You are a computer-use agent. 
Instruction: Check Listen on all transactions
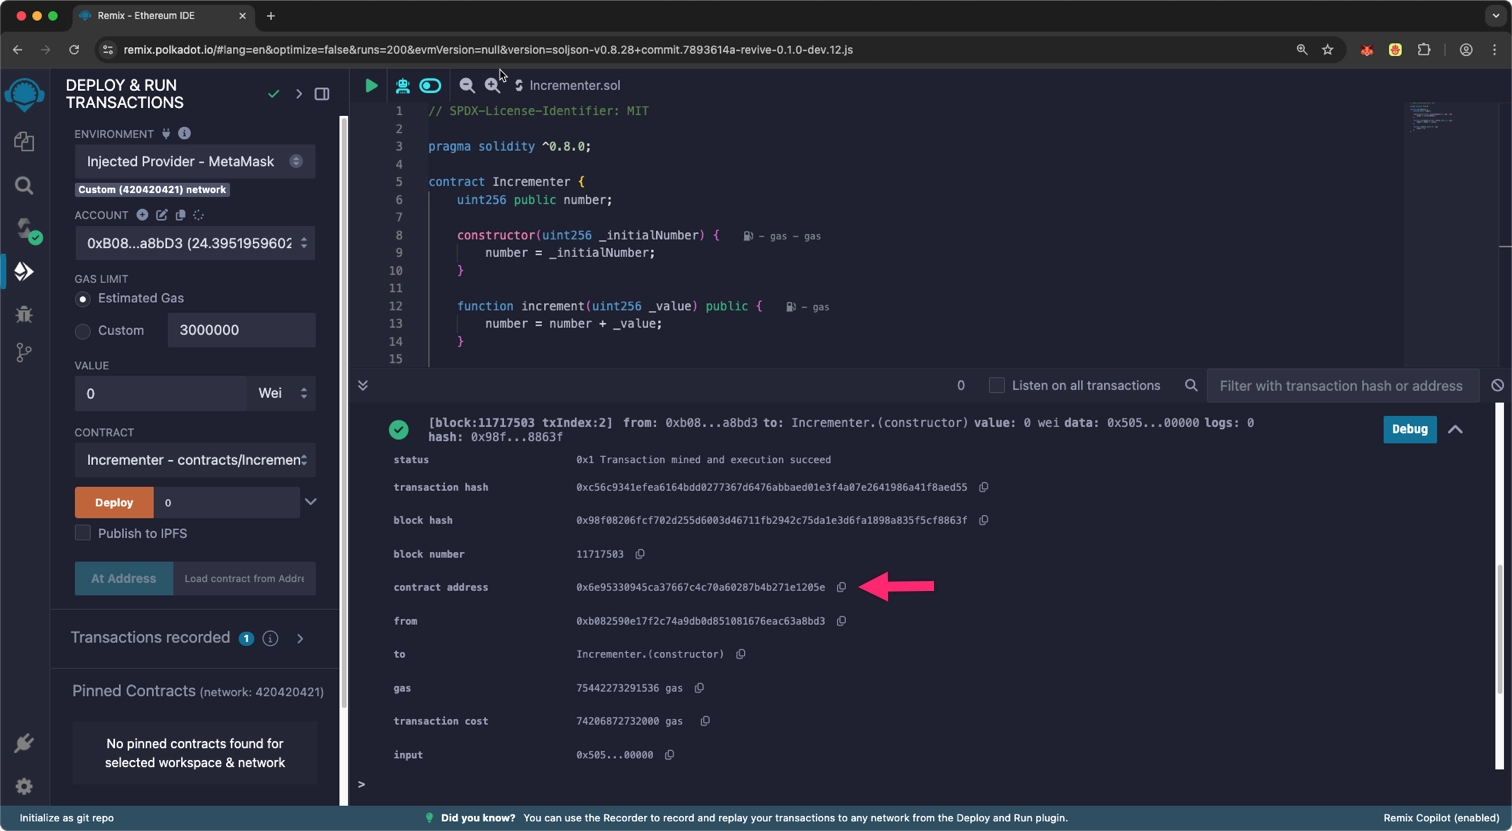point(996,385)
